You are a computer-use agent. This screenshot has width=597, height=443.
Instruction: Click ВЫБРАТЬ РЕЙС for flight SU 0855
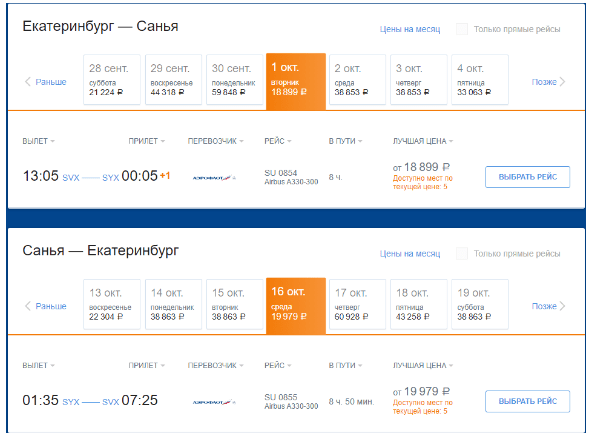[x=527, y=401]
